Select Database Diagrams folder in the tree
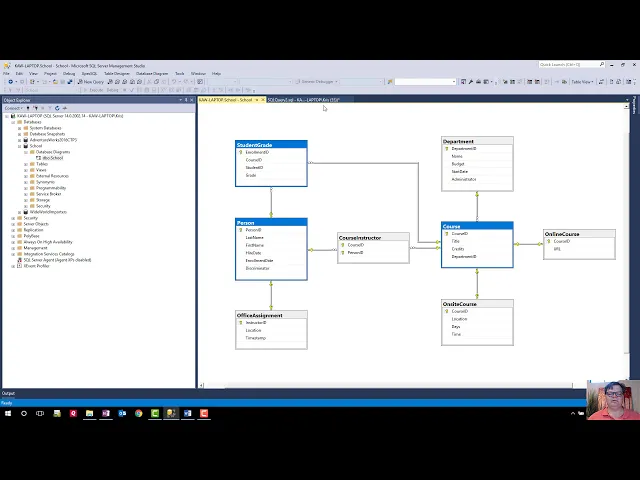The image size is (640, 480). pos(53,152)
